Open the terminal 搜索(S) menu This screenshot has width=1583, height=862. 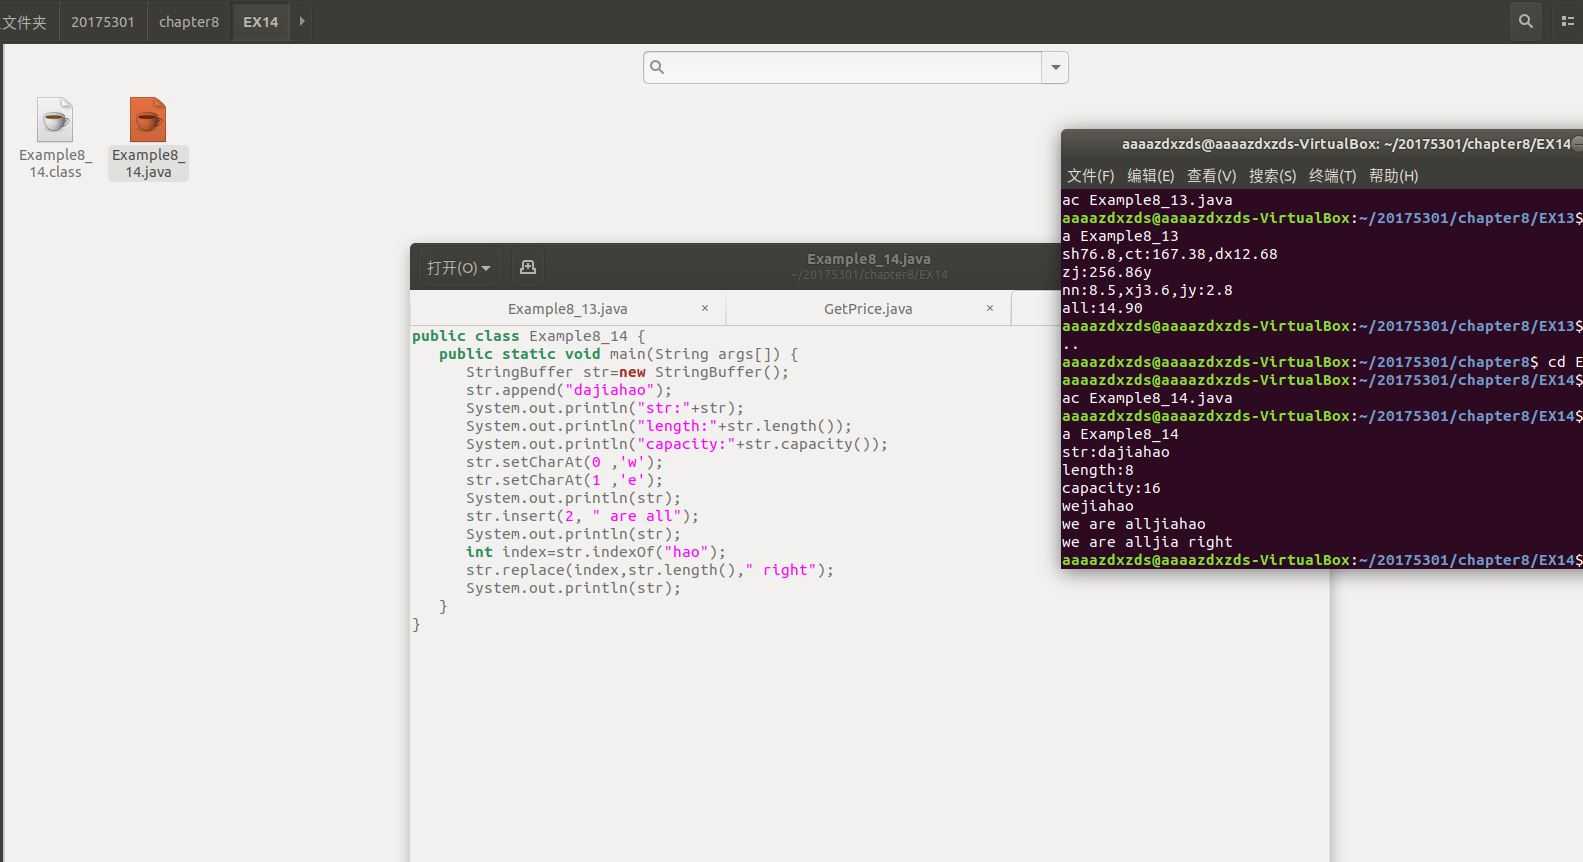[1272, 176]
